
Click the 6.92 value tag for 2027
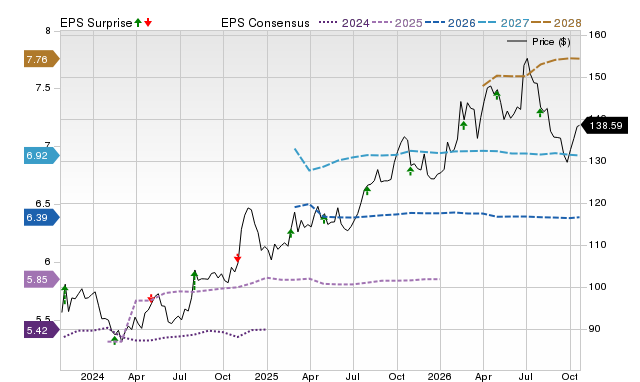pyautogui.click(x=42, y=156)
